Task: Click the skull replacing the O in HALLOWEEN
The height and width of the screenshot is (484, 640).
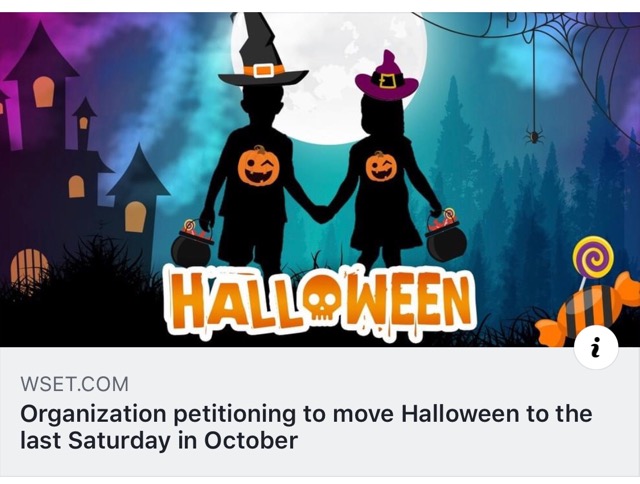Action: coord(323,301)
